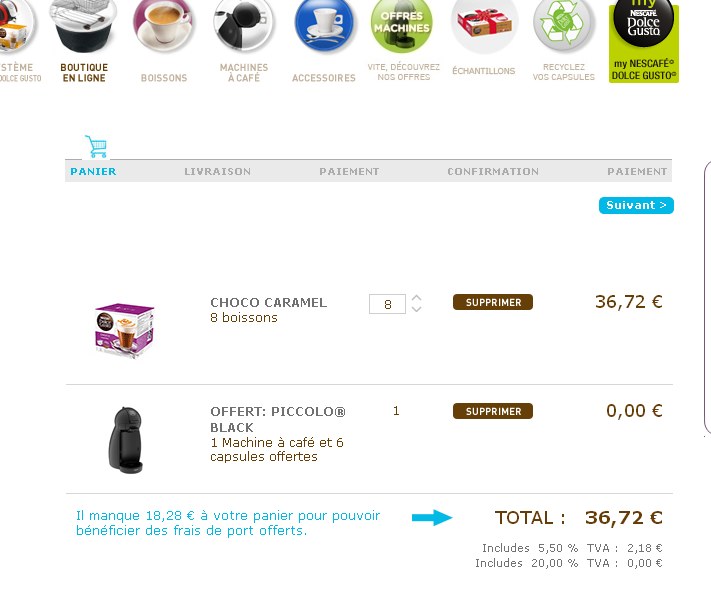Image resolution: width=711 pixels, height=594 pixels.
Task: Select the Confirmation step tab
Action: pos(493,171)
